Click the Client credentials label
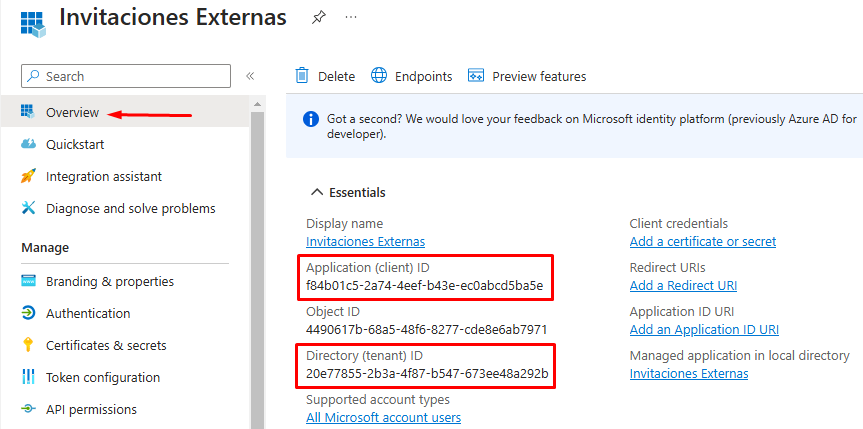Image resolution: width=863 pixels, height=429 pixels. pos(679,224)
